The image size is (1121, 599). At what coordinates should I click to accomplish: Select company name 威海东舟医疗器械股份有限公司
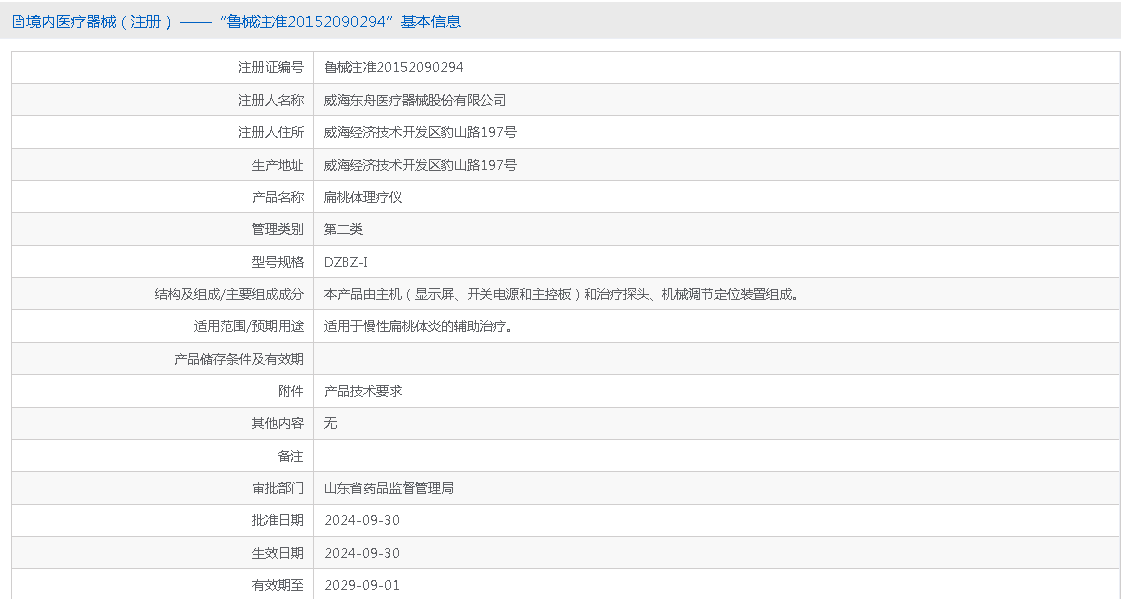[x=415, y=100]
